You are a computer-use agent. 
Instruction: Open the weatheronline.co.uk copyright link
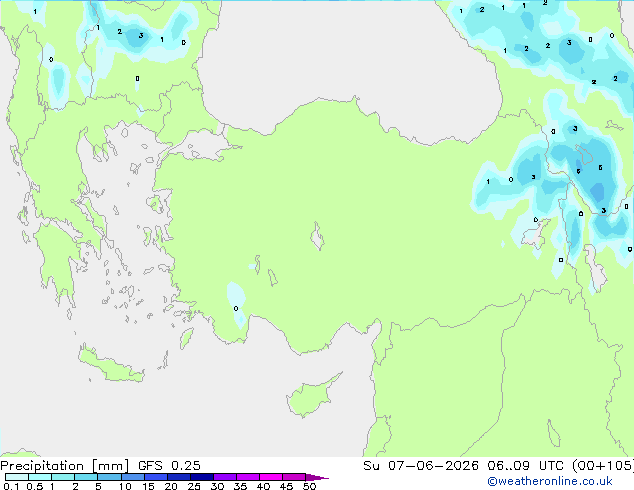click(550, 481)
